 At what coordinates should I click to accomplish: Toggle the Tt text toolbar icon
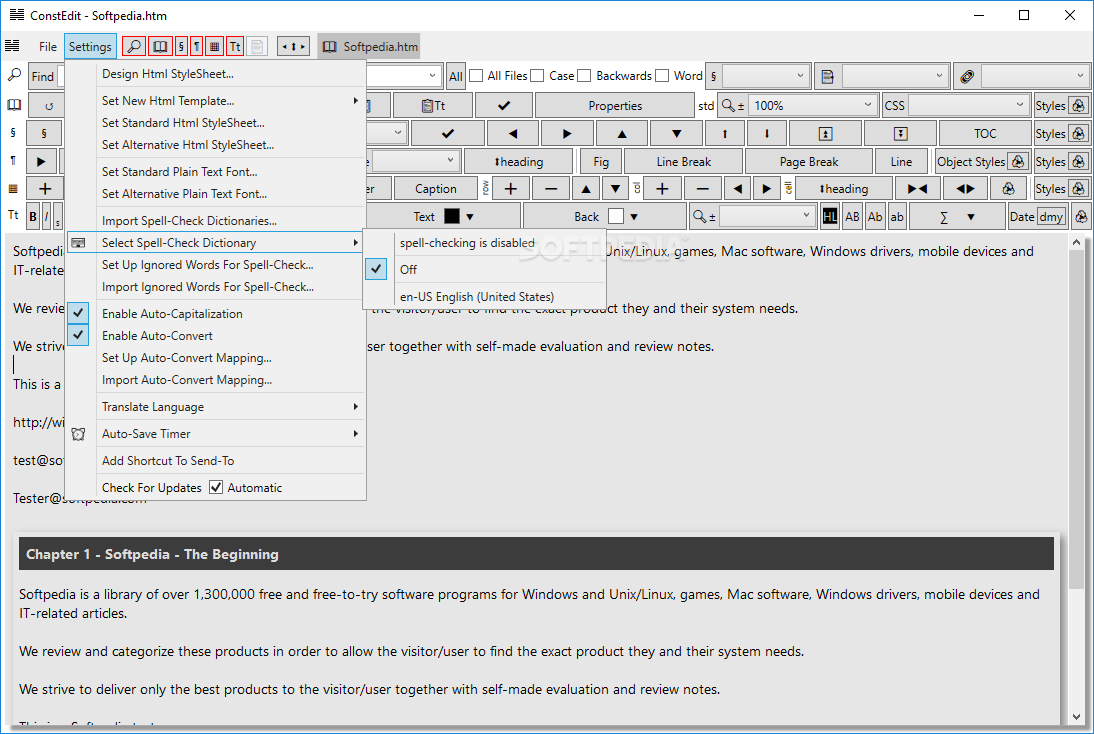click(235, 47)
